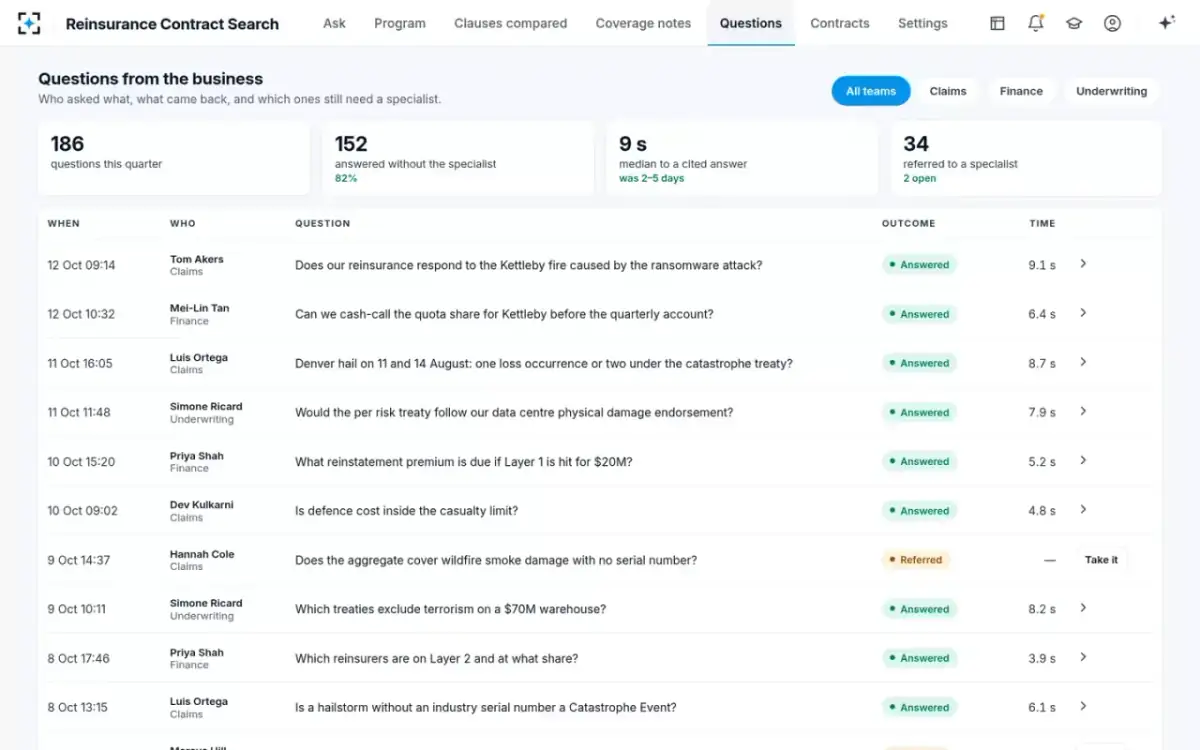This screenshot has width=1200, height=750.
Task: Open chevron for terrorism exclusion warehouse question
Action: point(1083,608)
